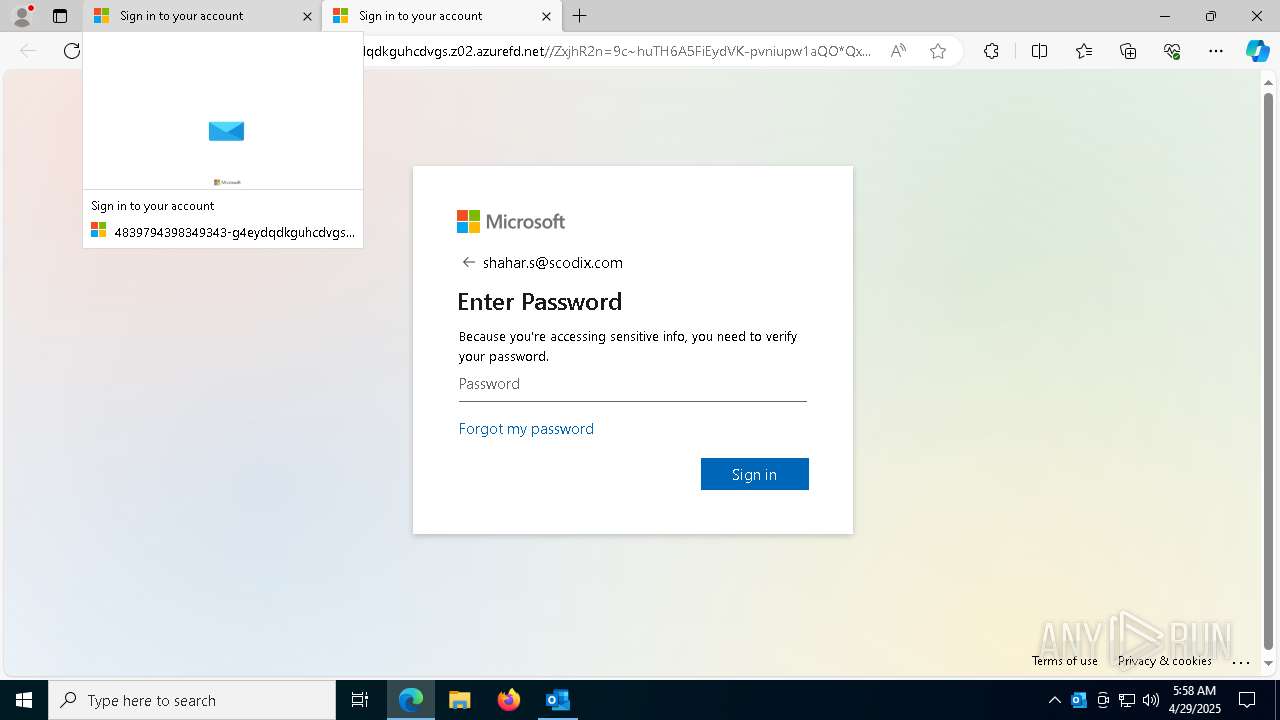Open Favorites list icon
The height and width of the screenshot is (720, 1280).
[x=1084, y=51]
